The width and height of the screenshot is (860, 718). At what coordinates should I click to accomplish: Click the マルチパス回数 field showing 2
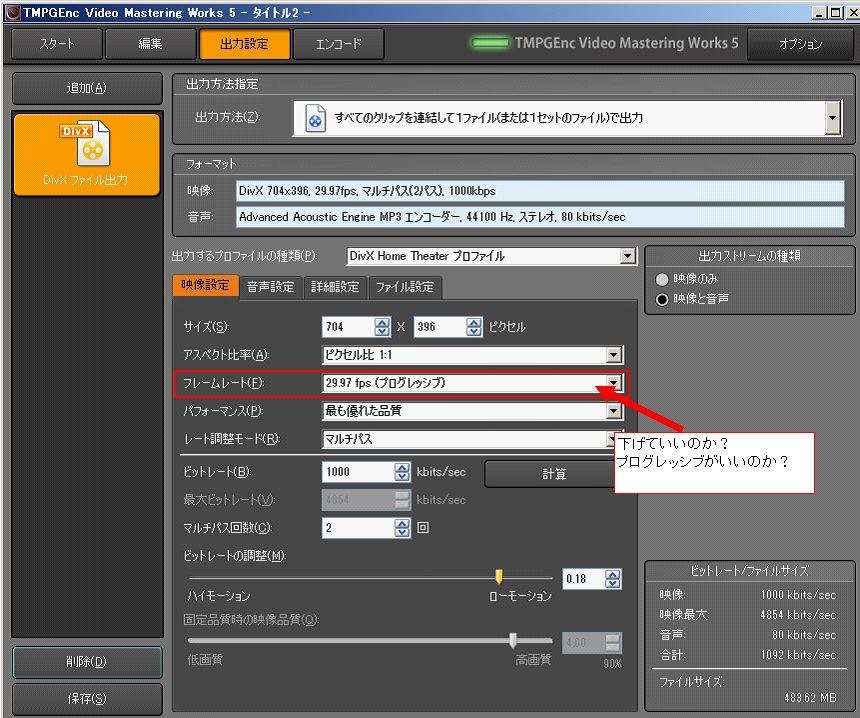pyautogui.click(x=358, y=528)
